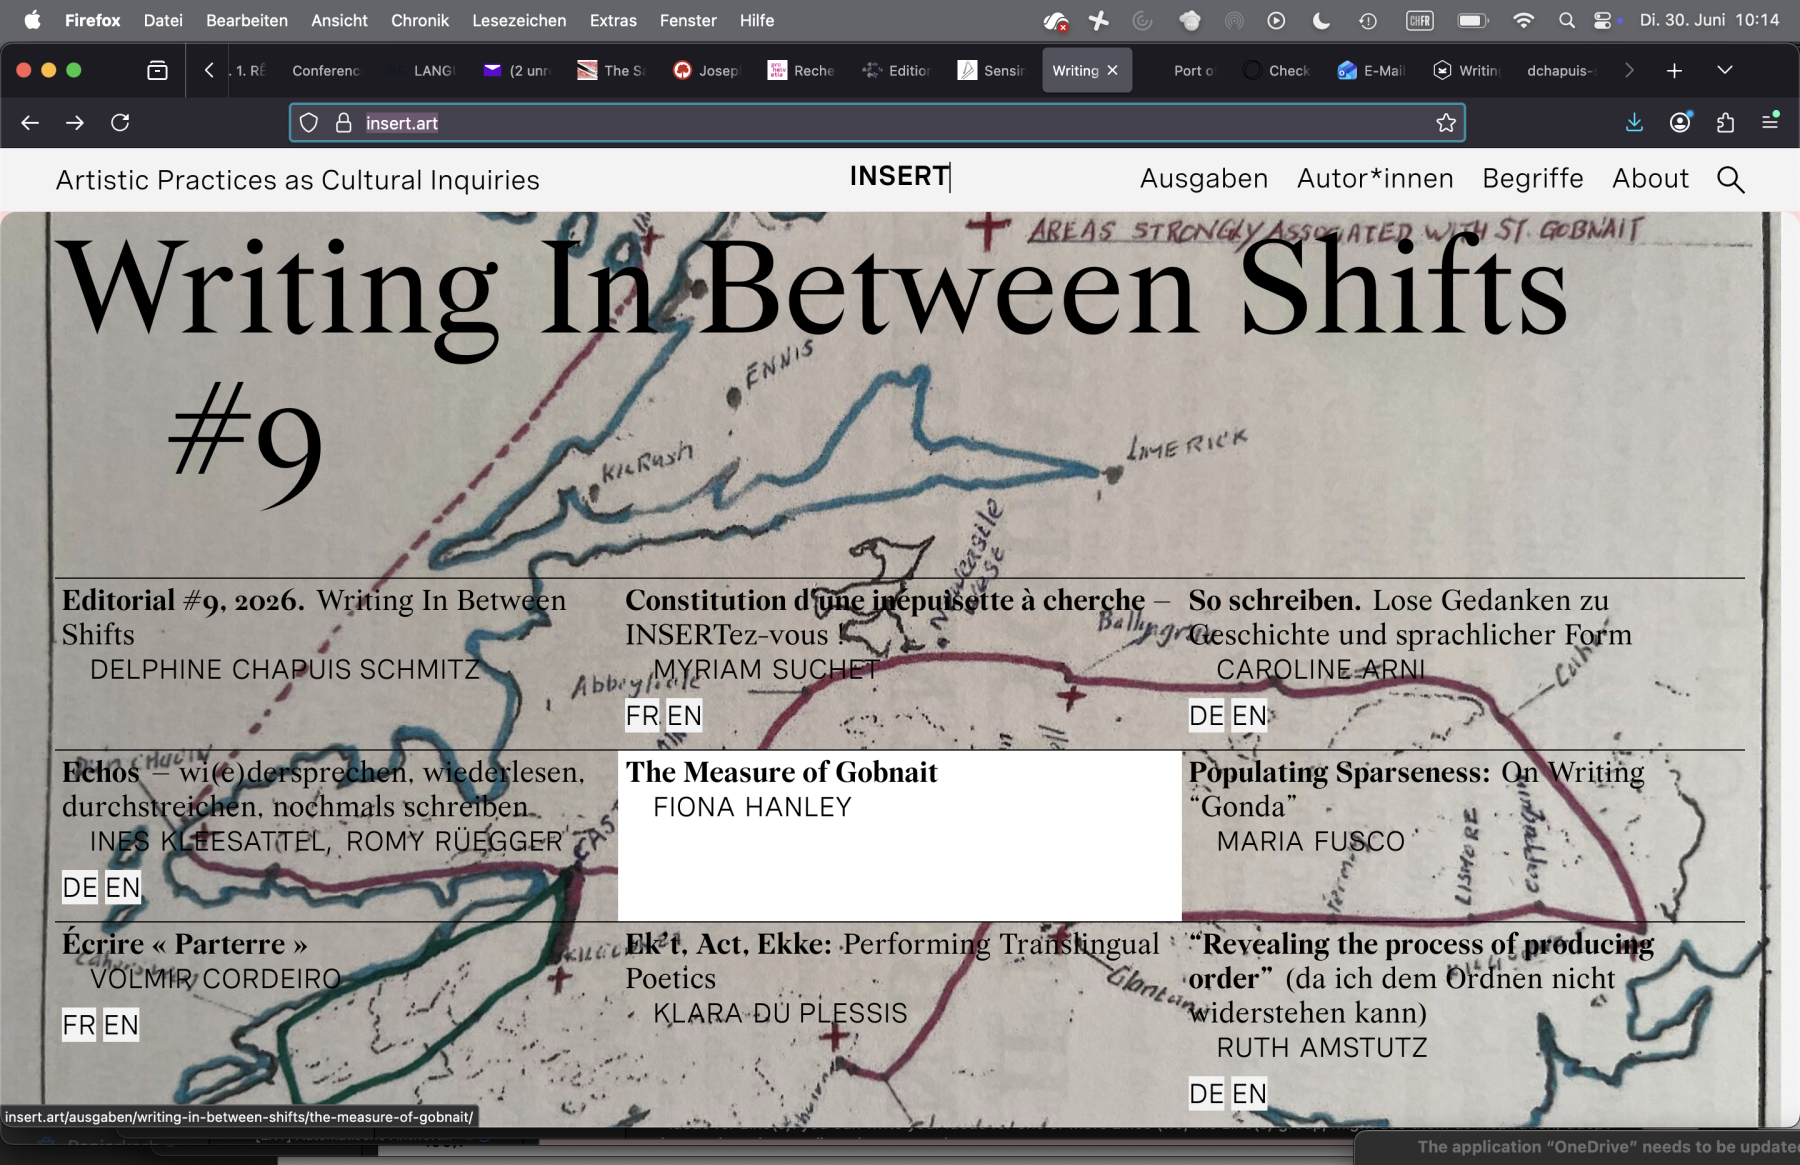1800x1165 pixels.
Task: Switch to the Joseph tab
Action: tap(707, 70)
